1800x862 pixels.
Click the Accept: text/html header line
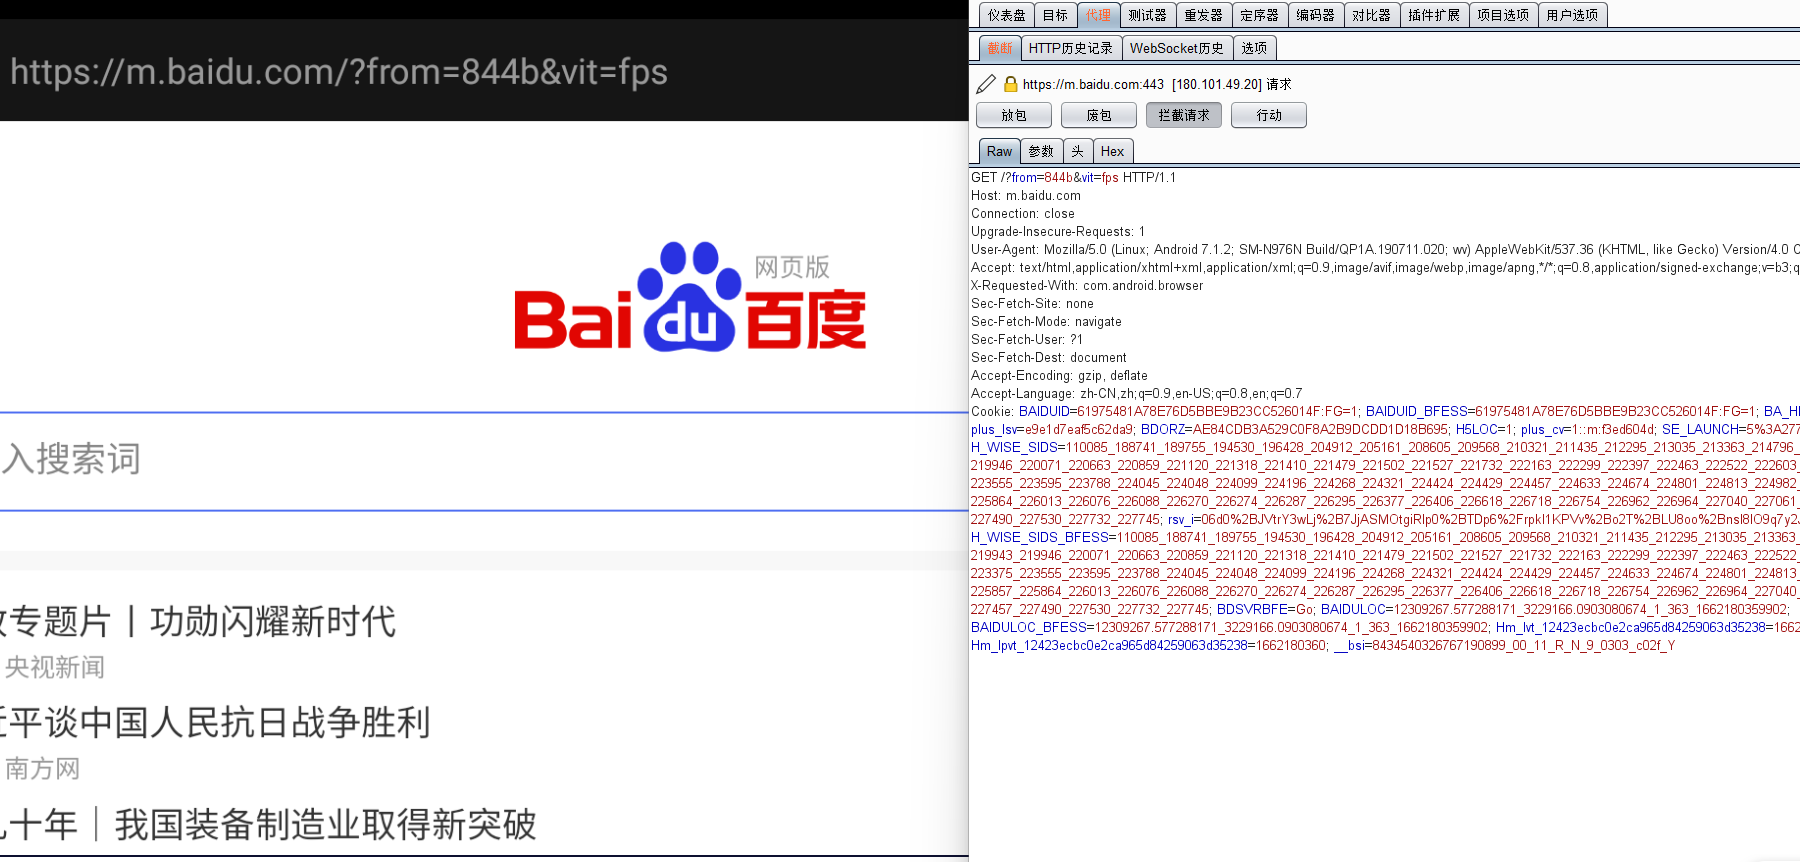1385,267
